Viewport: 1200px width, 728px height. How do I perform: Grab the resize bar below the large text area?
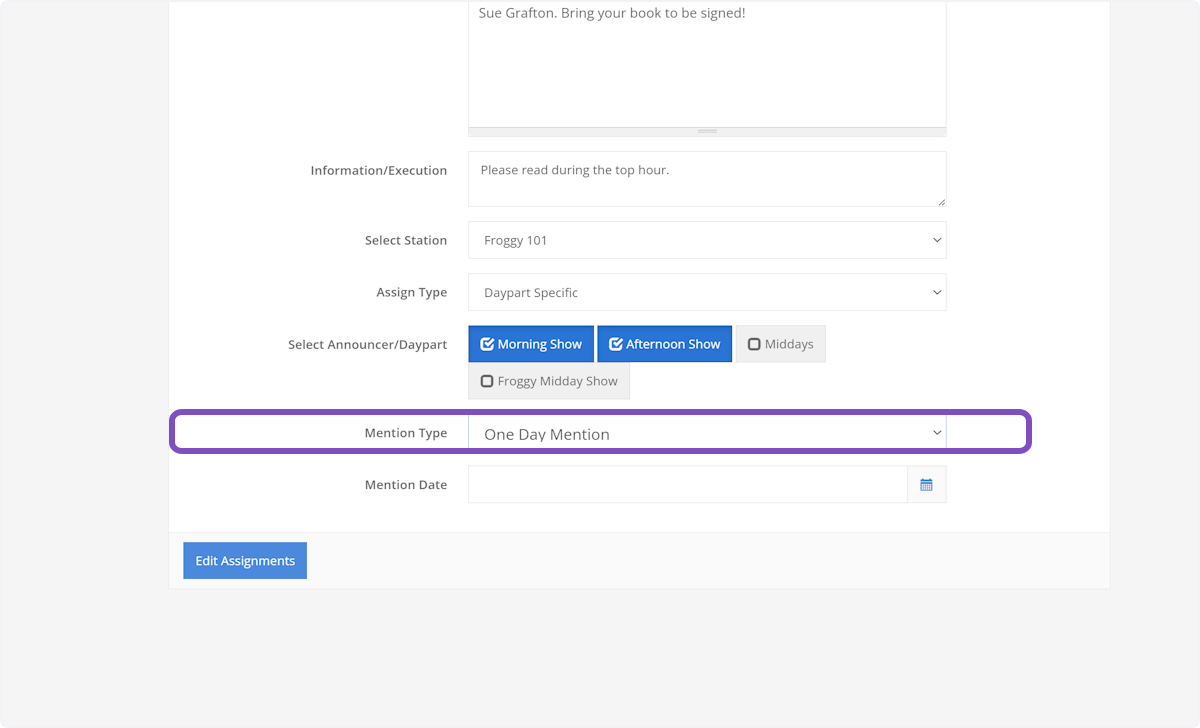click(x=707, y=131)
